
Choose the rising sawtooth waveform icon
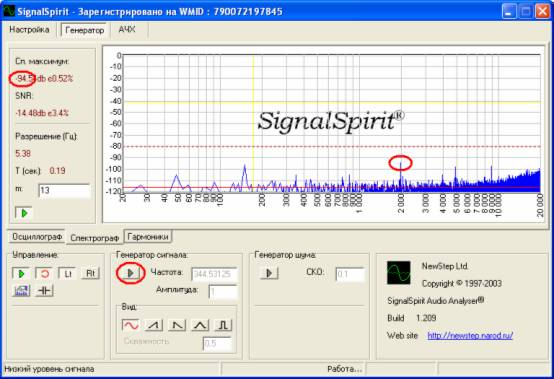pyautogui.click(x=154, y=325)
